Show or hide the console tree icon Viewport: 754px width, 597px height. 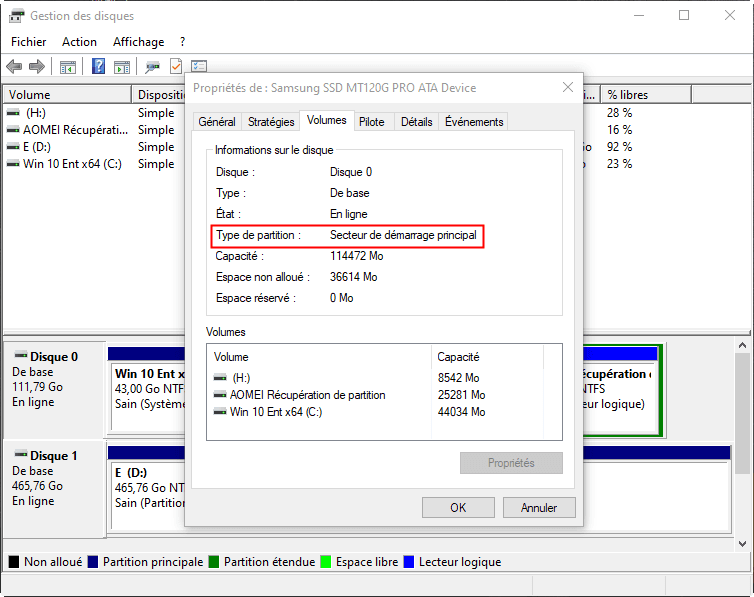(x=68, y=67)
